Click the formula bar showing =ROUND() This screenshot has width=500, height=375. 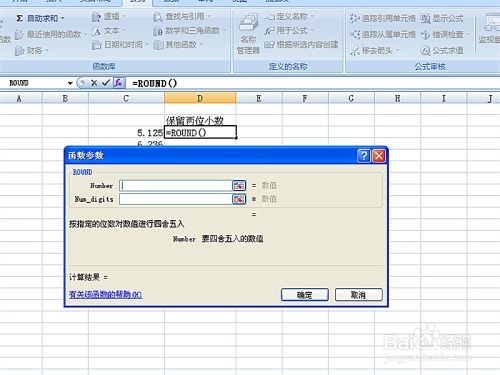[x=313, y=83]
